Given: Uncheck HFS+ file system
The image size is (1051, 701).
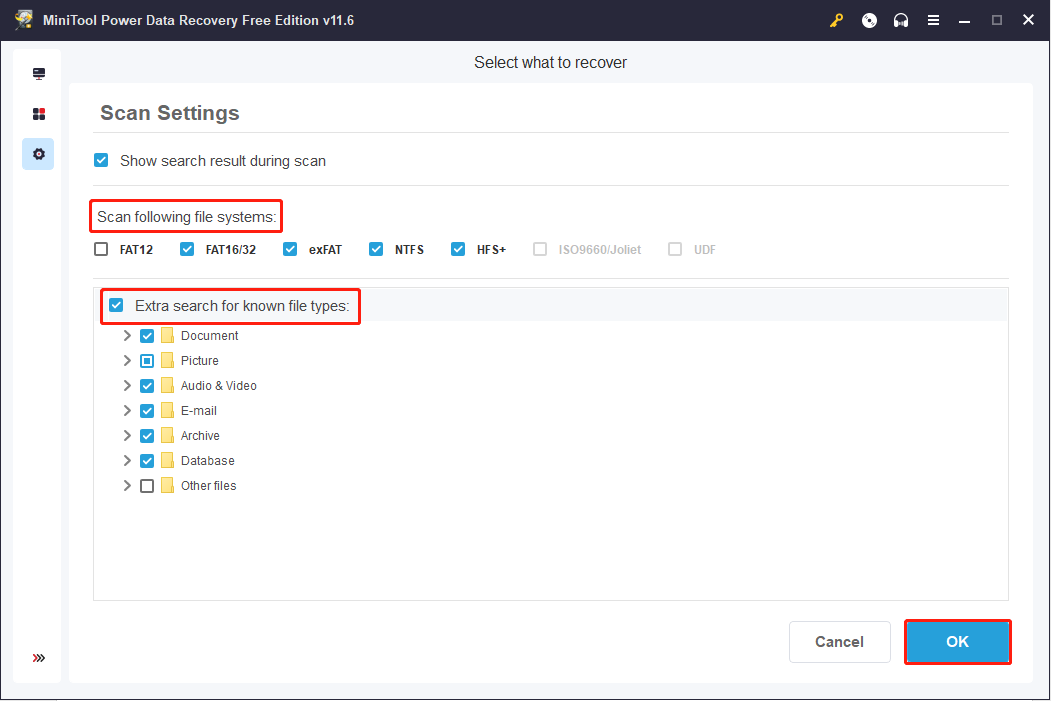Looking at the screenshot, I should pos(458,249).
